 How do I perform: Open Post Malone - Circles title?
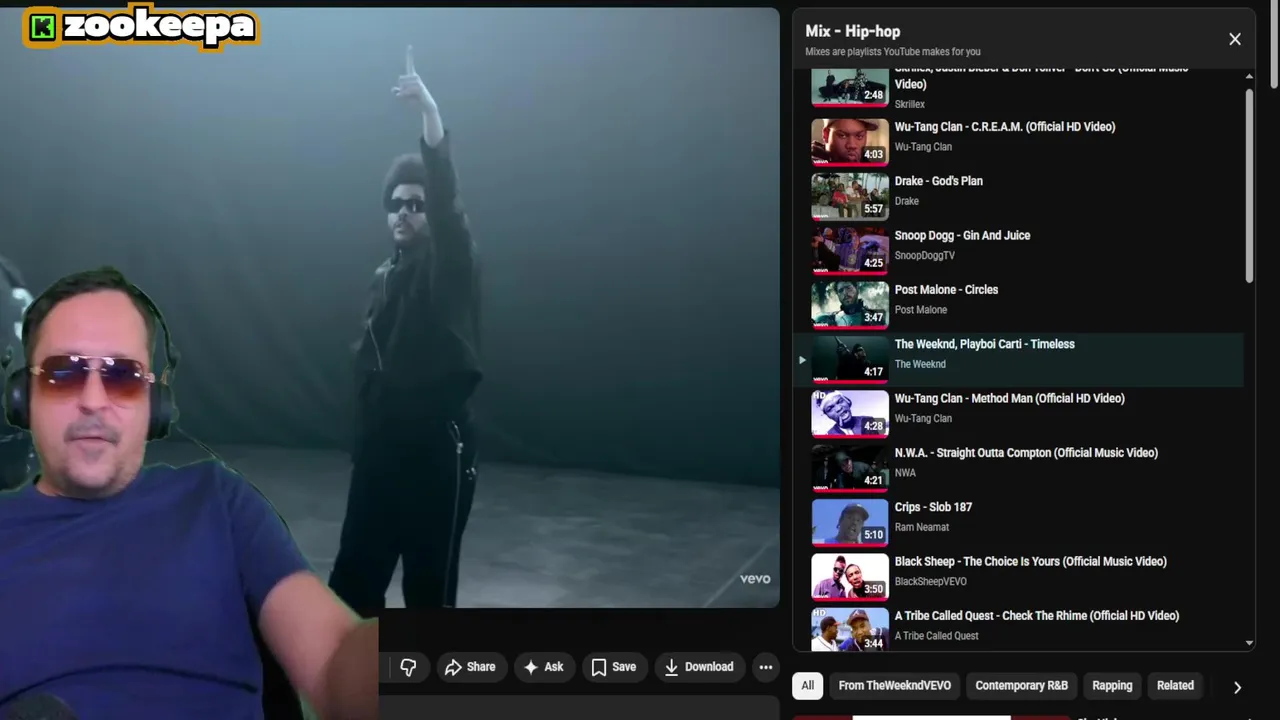[946, 289]
